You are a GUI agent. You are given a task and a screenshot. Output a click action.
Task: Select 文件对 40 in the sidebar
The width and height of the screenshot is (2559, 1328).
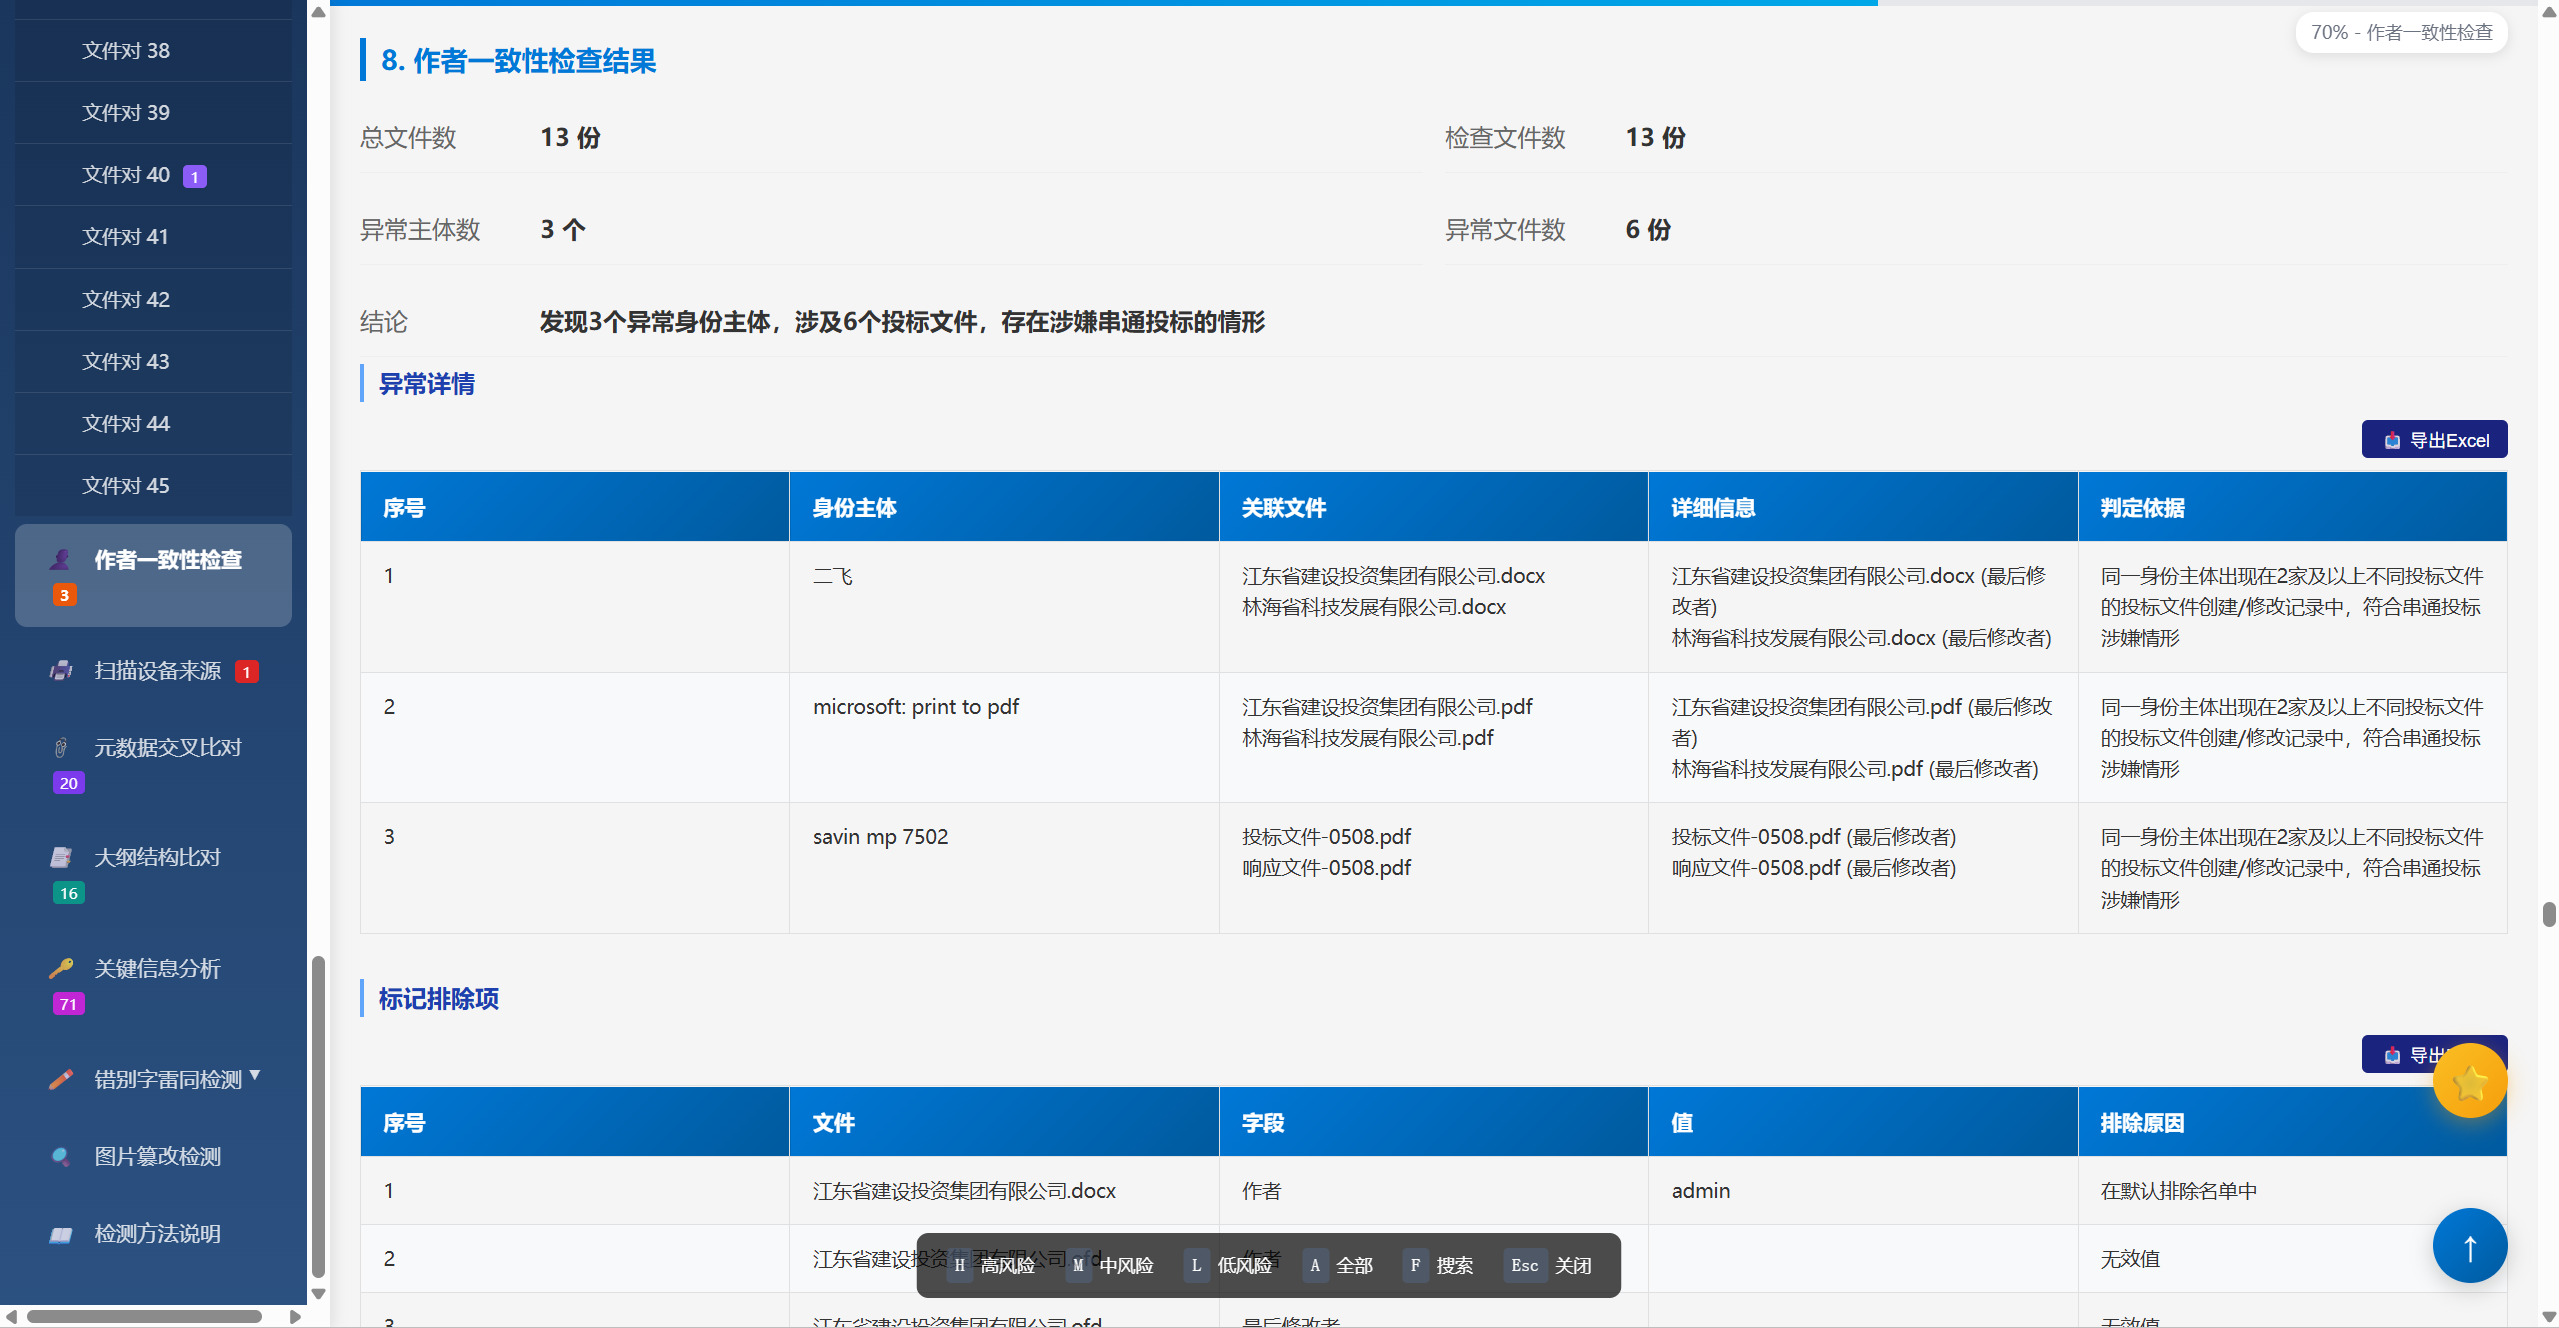153,175
